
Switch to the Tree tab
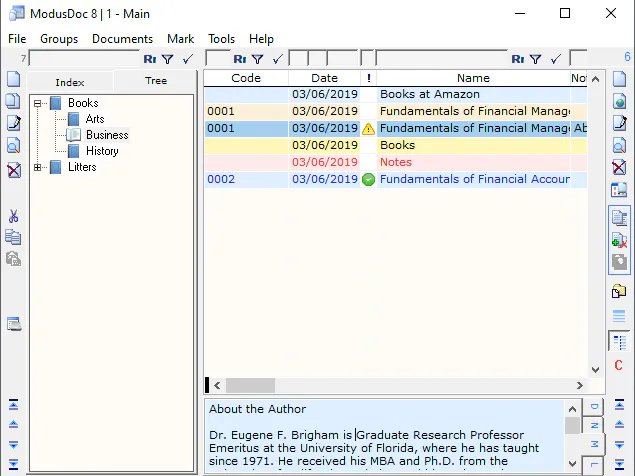[156, 81]
